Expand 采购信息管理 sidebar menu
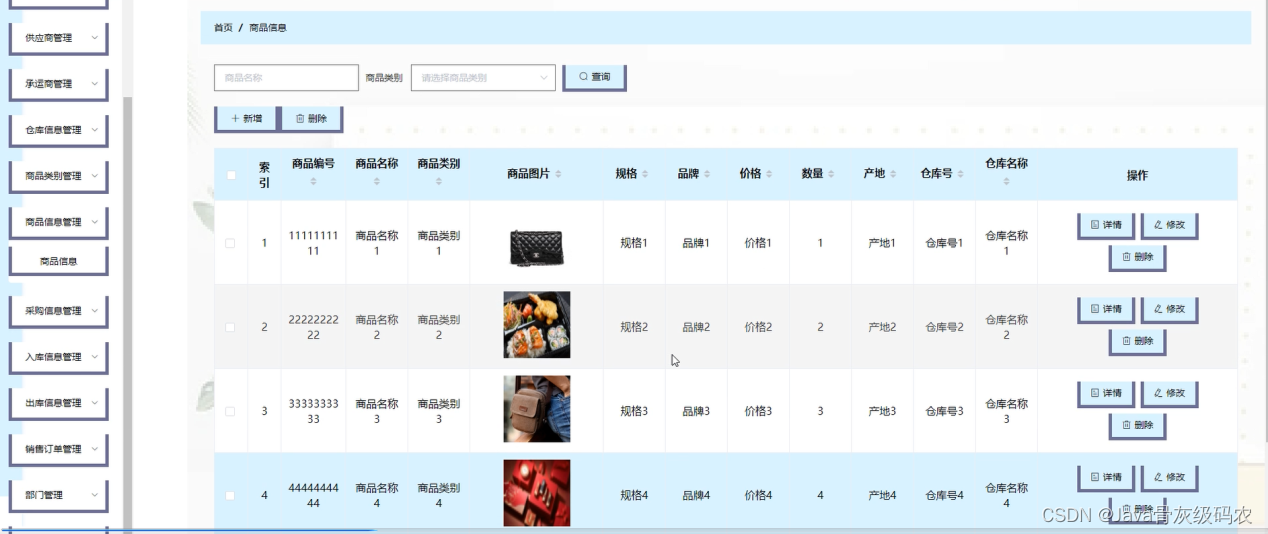This screenshot has height=534, width=1268. (x=58, y=311)
